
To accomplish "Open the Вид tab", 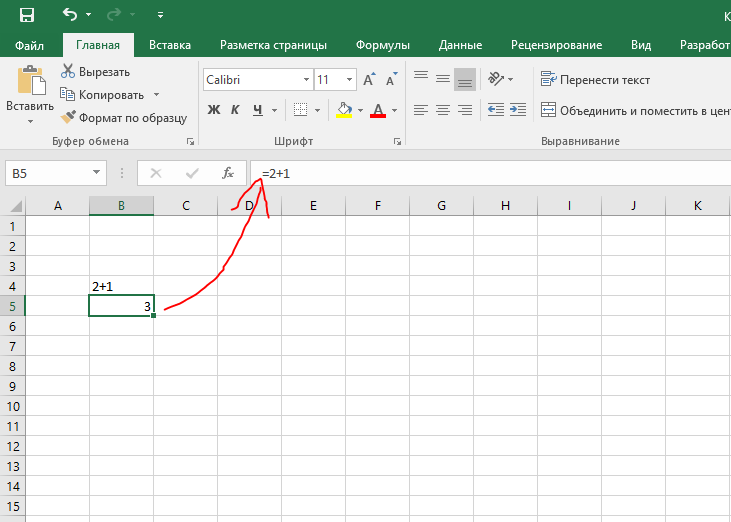I will pyautogui.click(x=641, y=45).
